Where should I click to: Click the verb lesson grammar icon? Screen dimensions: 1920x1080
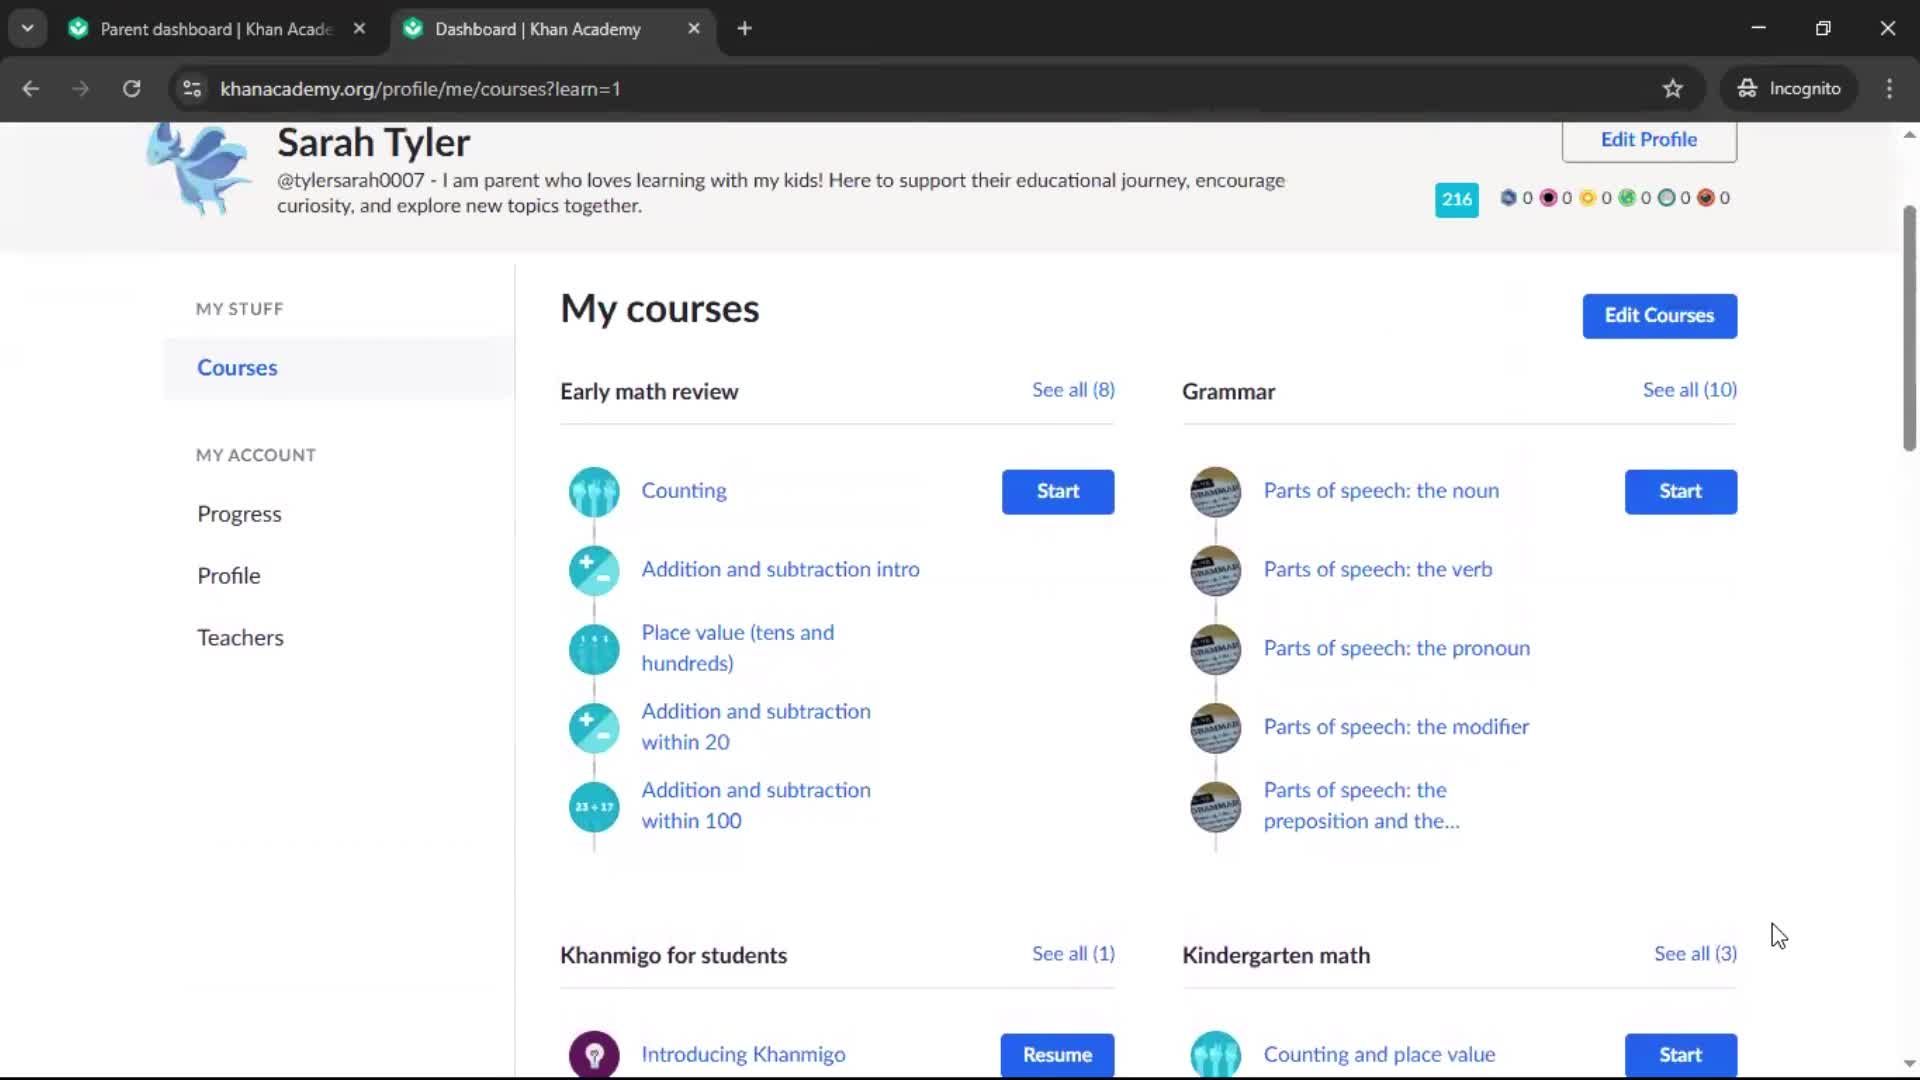[x=1215, y=570]
